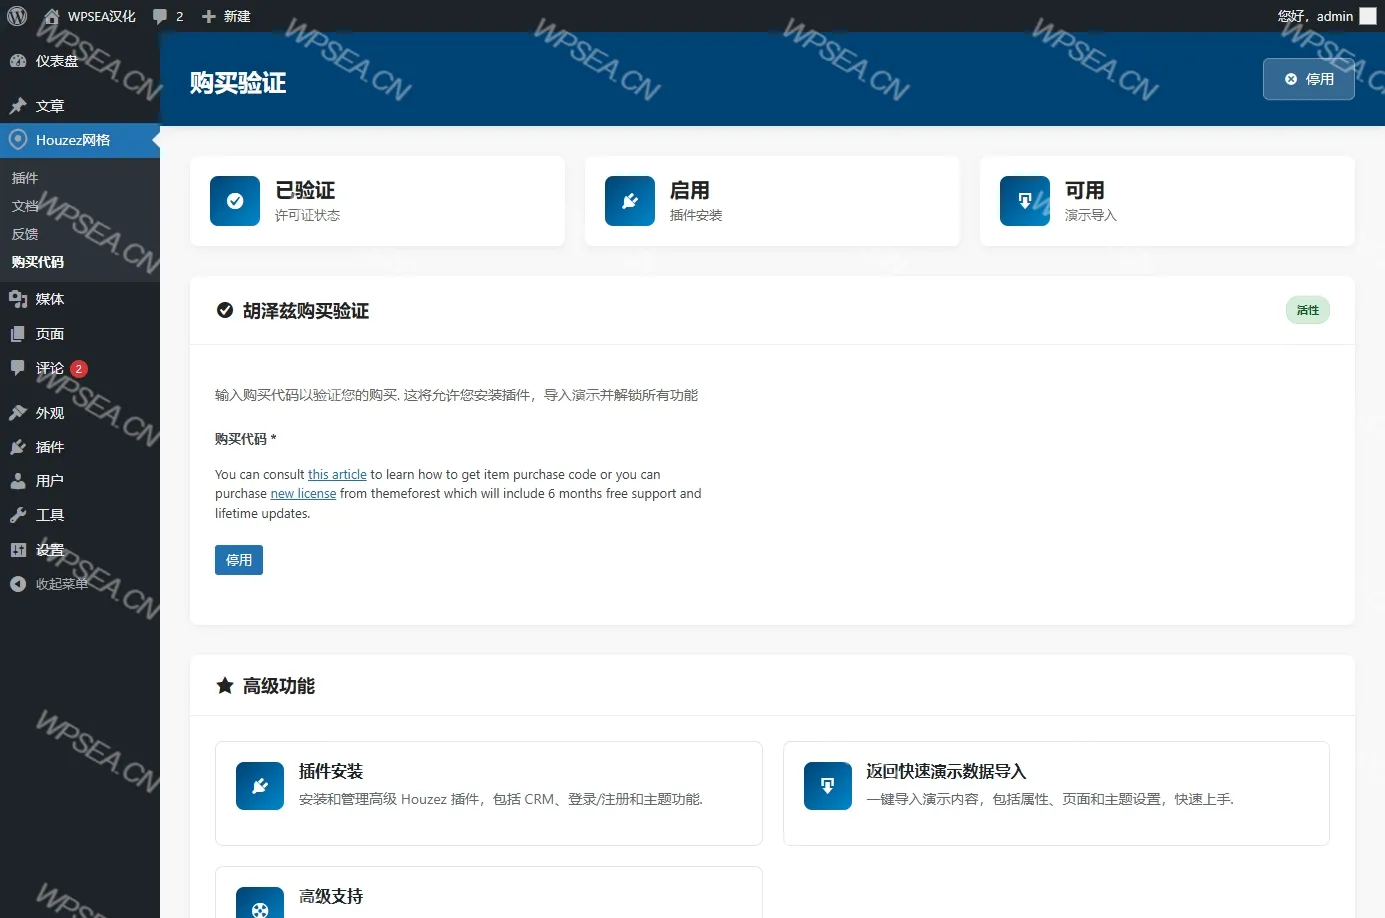Click the 可用 demo import icon
The image size is (1385, 918).
tap(1025, 201)
